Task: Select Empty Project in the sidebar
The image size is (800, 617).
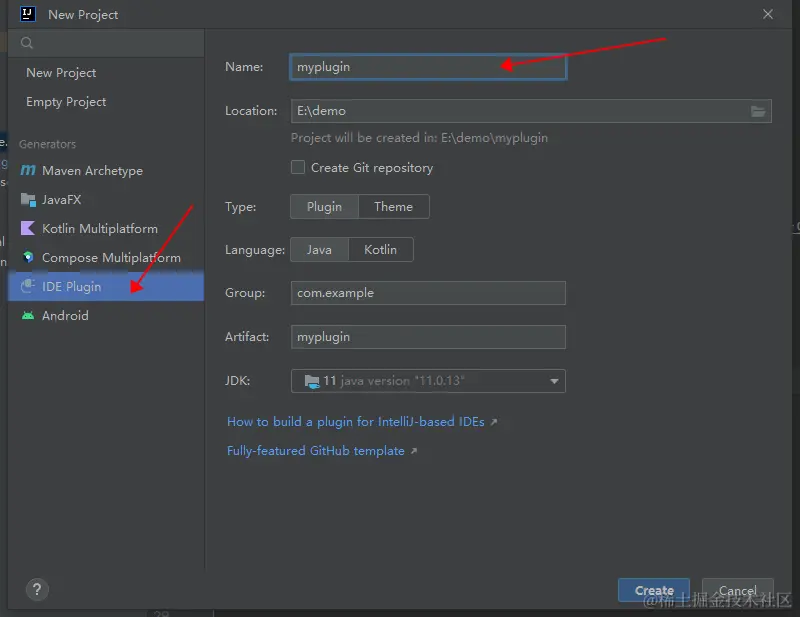Action: click(106, 102)
